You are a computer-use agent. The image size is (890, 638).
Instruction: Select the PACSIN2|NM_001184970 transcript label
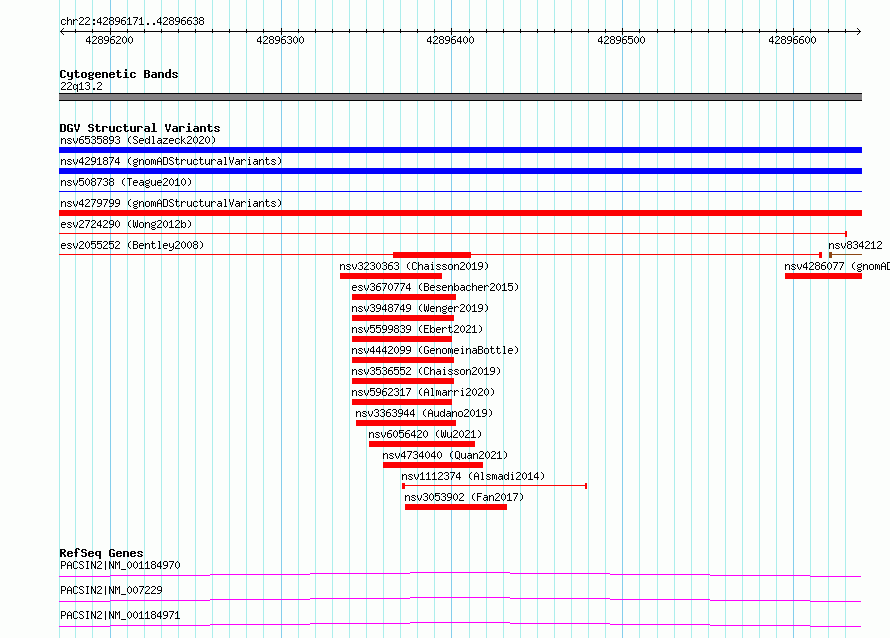tap(120, 565)
